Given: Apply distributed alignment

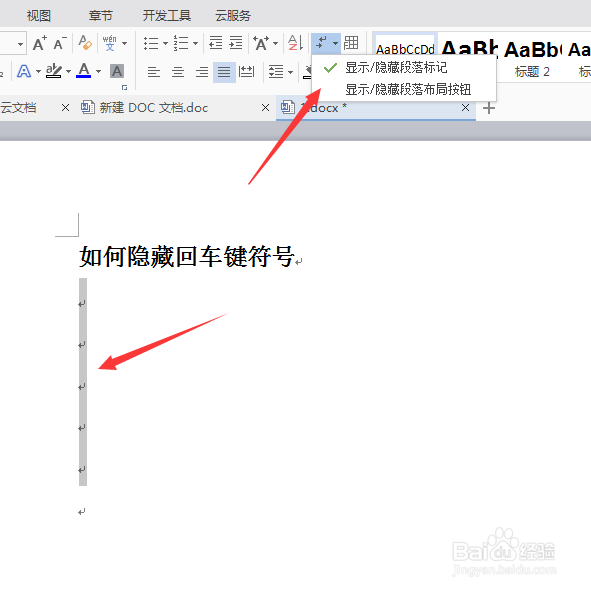Looking at the screenshot, I should coord(247,72).
